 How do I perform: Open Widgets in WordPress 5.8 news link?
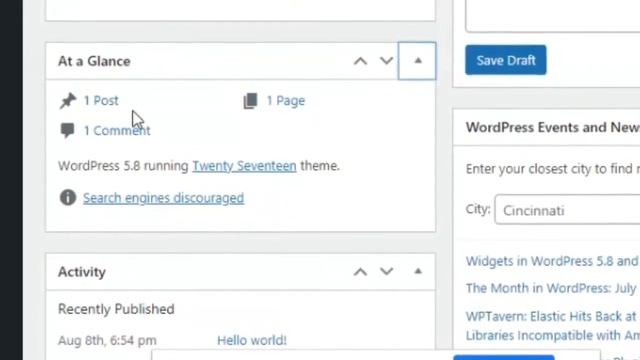tap(553, 261)
